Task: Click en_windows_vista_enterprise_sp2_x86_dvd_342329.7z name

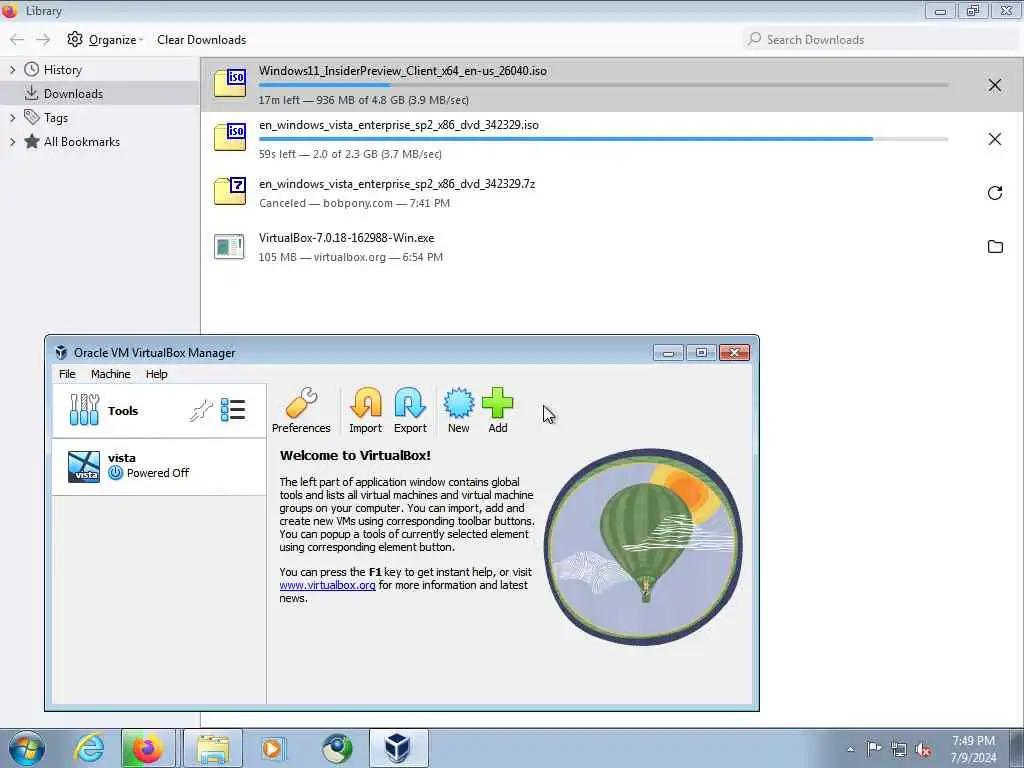Action: click(x=396, y=184)
